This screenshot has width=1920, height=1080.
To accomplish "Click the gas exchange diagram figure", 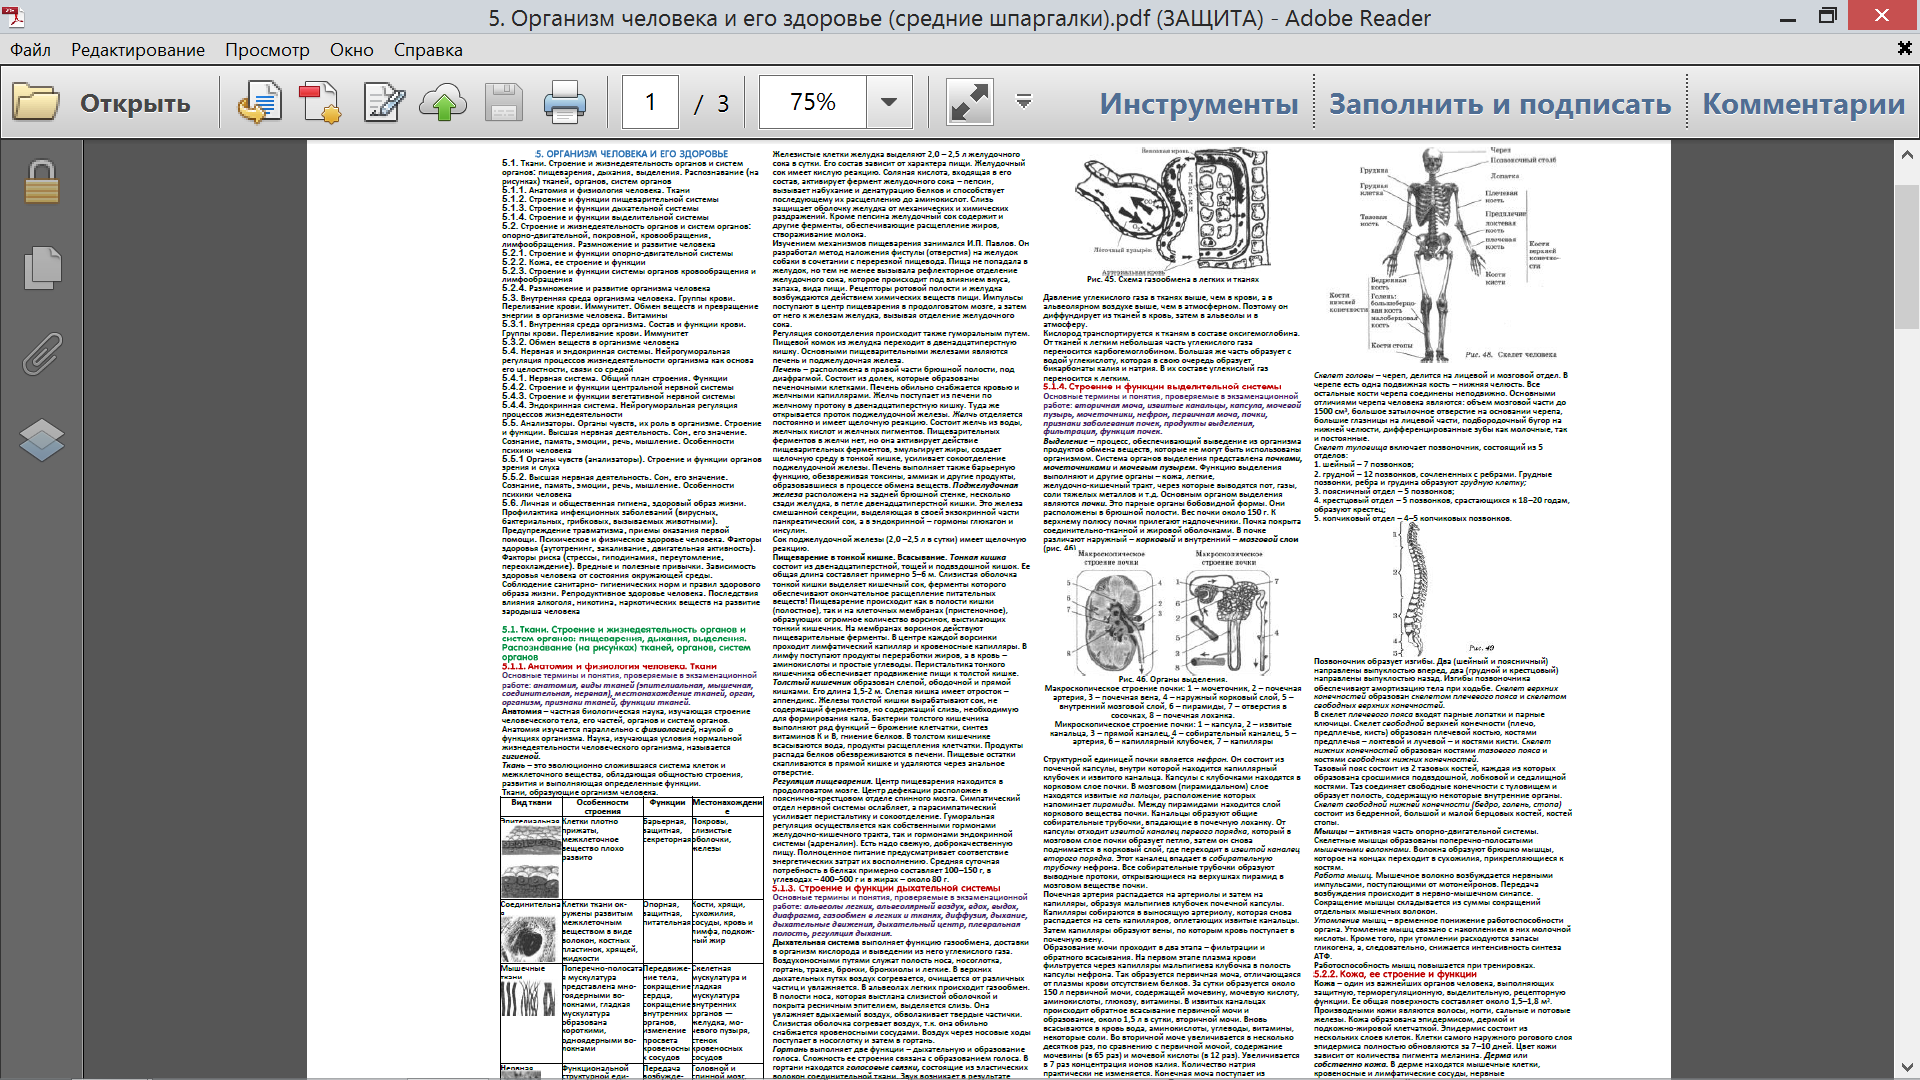I will (x=1171, y=211).
